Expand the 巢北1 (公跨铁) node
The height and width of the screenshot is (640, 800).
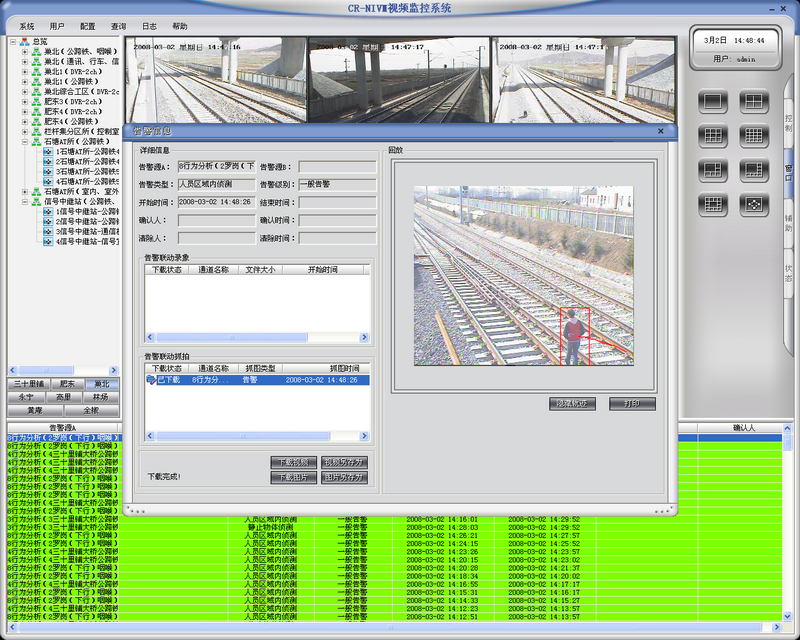25,82
